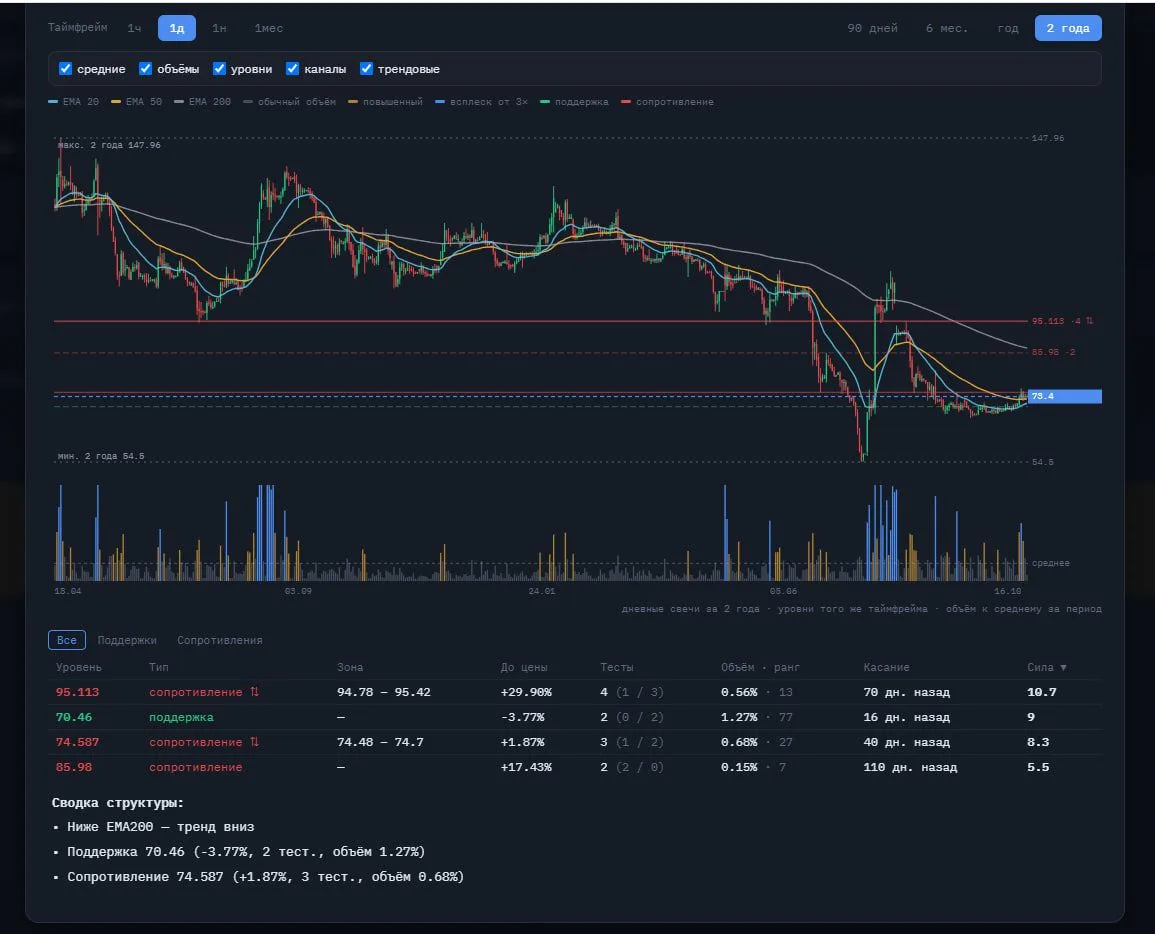Screen dimensions: 1155x934
Task: Click the zone value 94.78 – 95.42
Action: (x=384, y=692)
